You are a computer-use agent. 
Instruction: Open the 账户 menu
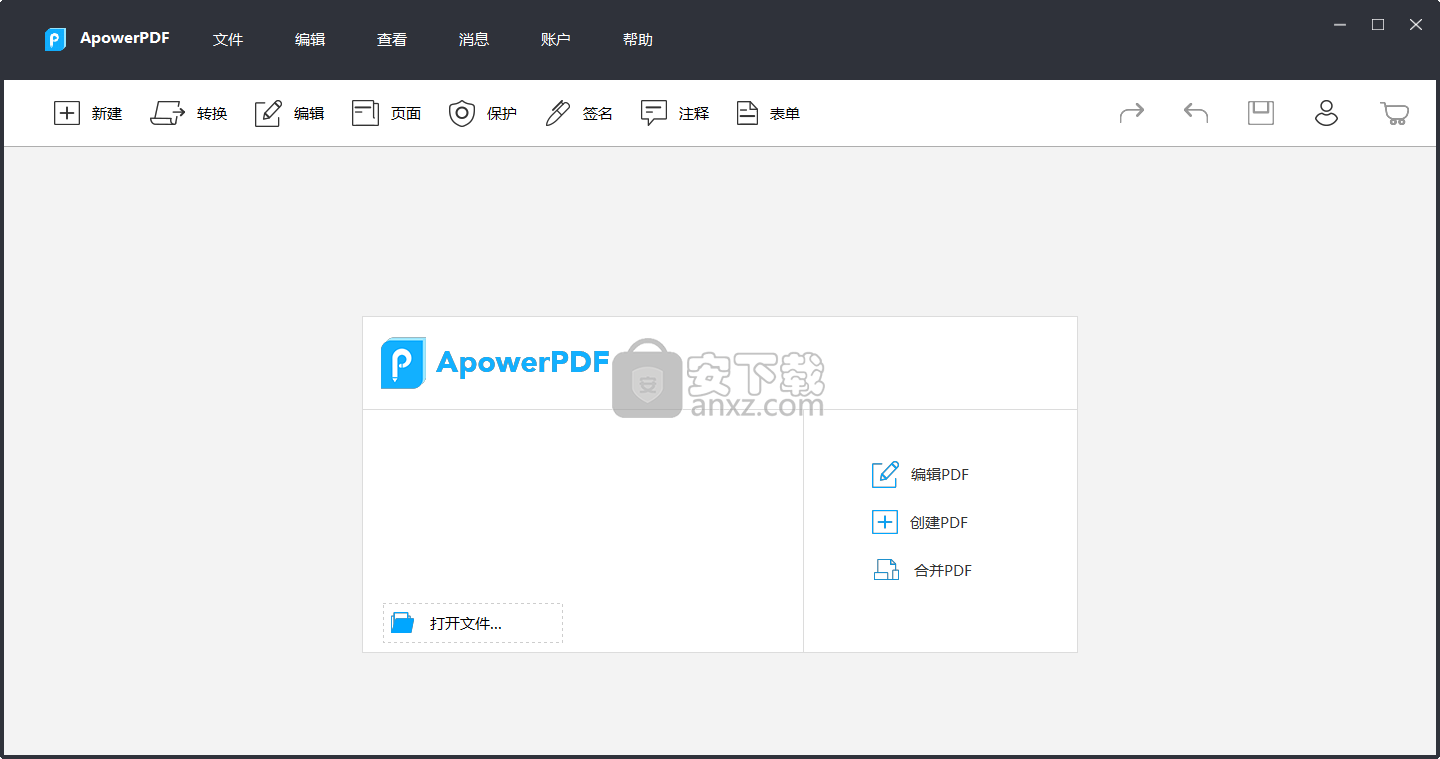(x=556, y=40)
